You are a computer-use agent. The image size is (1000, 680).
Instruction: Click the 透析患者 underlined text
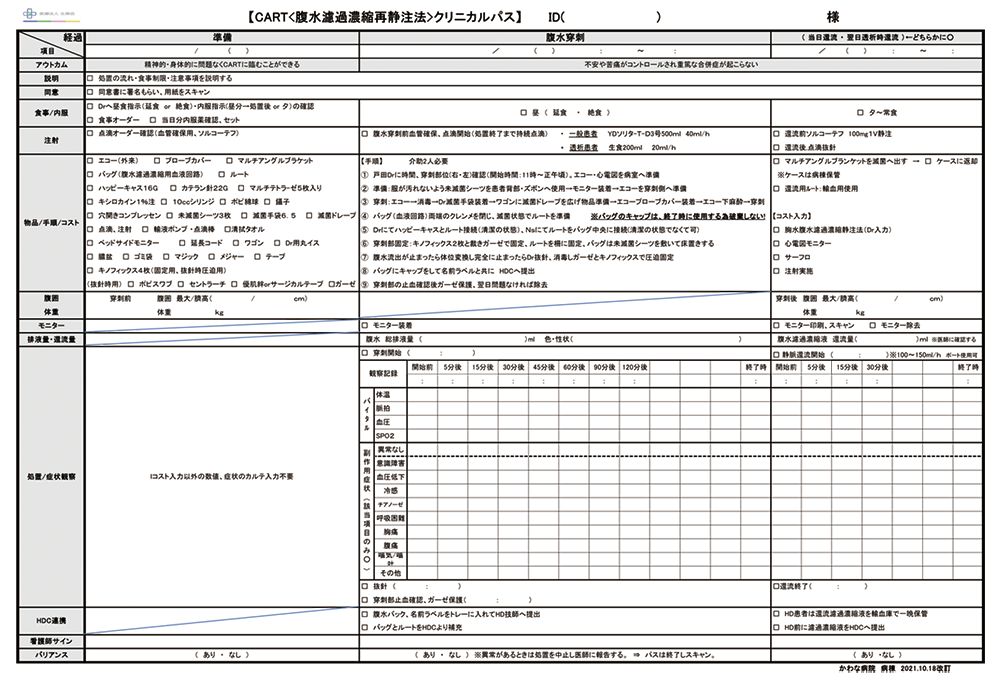click(x=583, y=147)
